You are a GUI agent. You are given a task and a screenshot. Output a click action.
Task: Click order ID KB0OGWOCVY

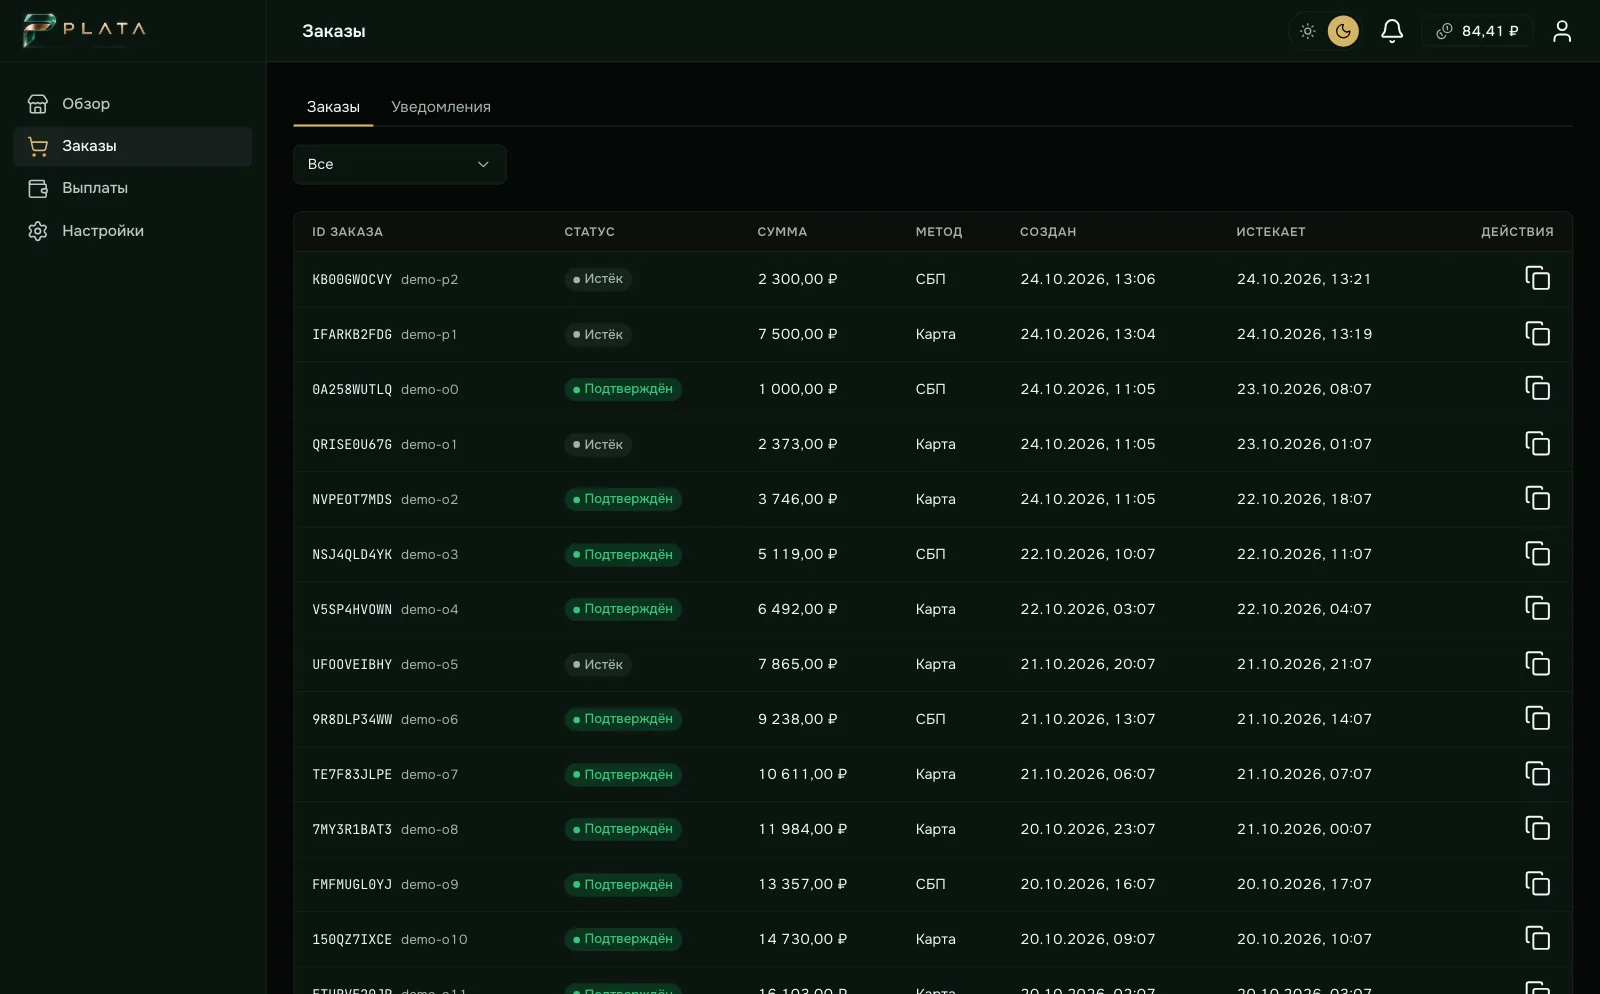[x=352, y=280]
